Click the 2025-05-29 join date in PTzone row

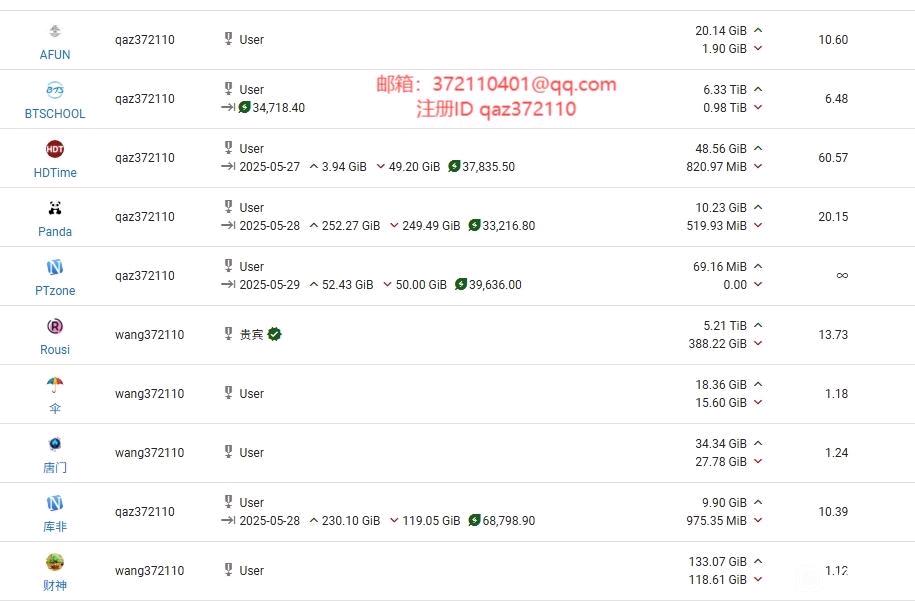pos(269,285)
